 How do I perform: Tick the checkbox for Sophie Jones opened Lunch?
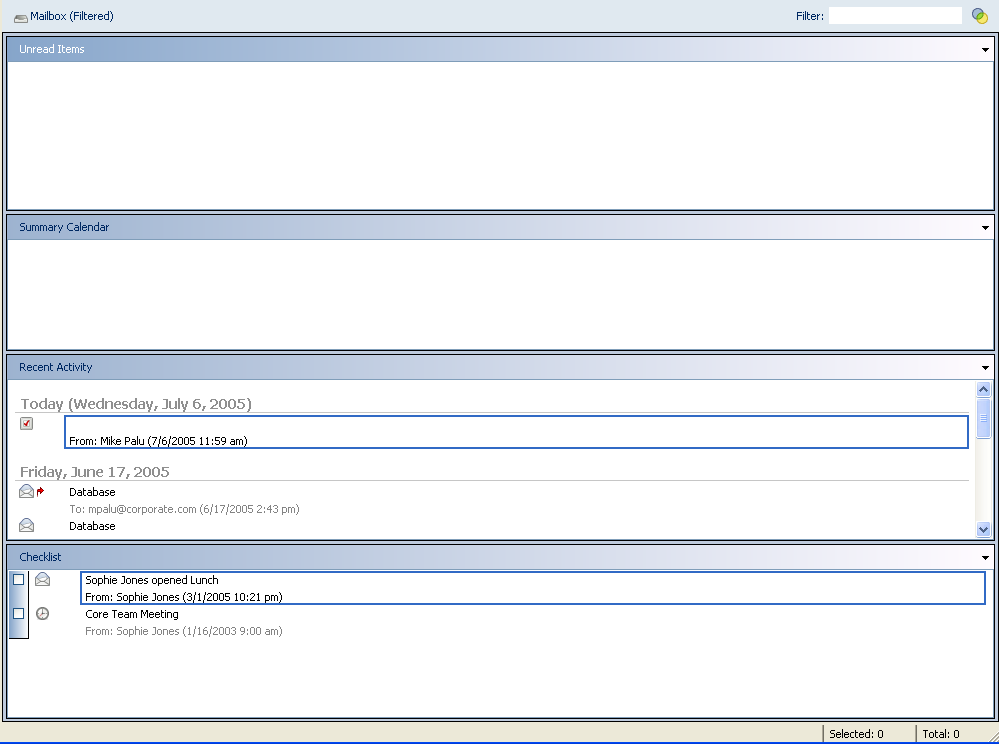tap(18, 580)
